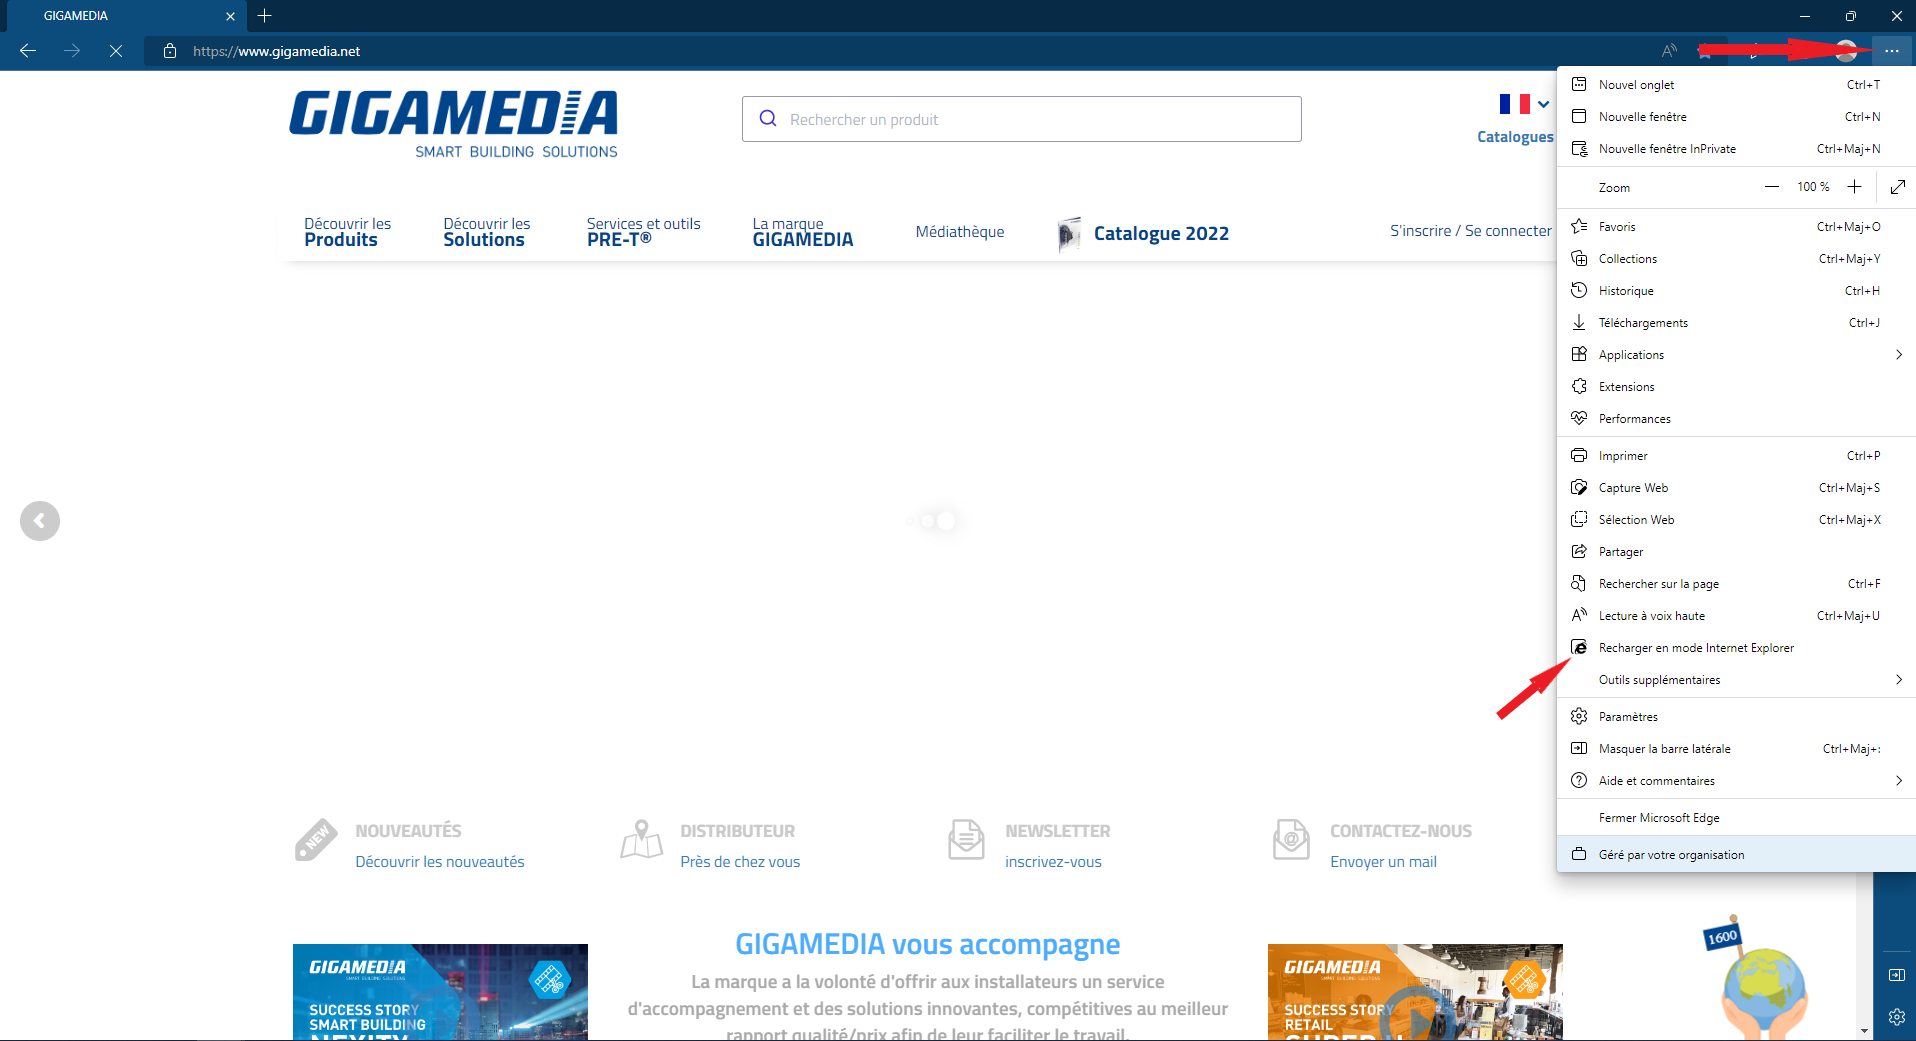Decrease zoom with the minus button
Screen dimensions: 1916x1041
coord(1772,187)
